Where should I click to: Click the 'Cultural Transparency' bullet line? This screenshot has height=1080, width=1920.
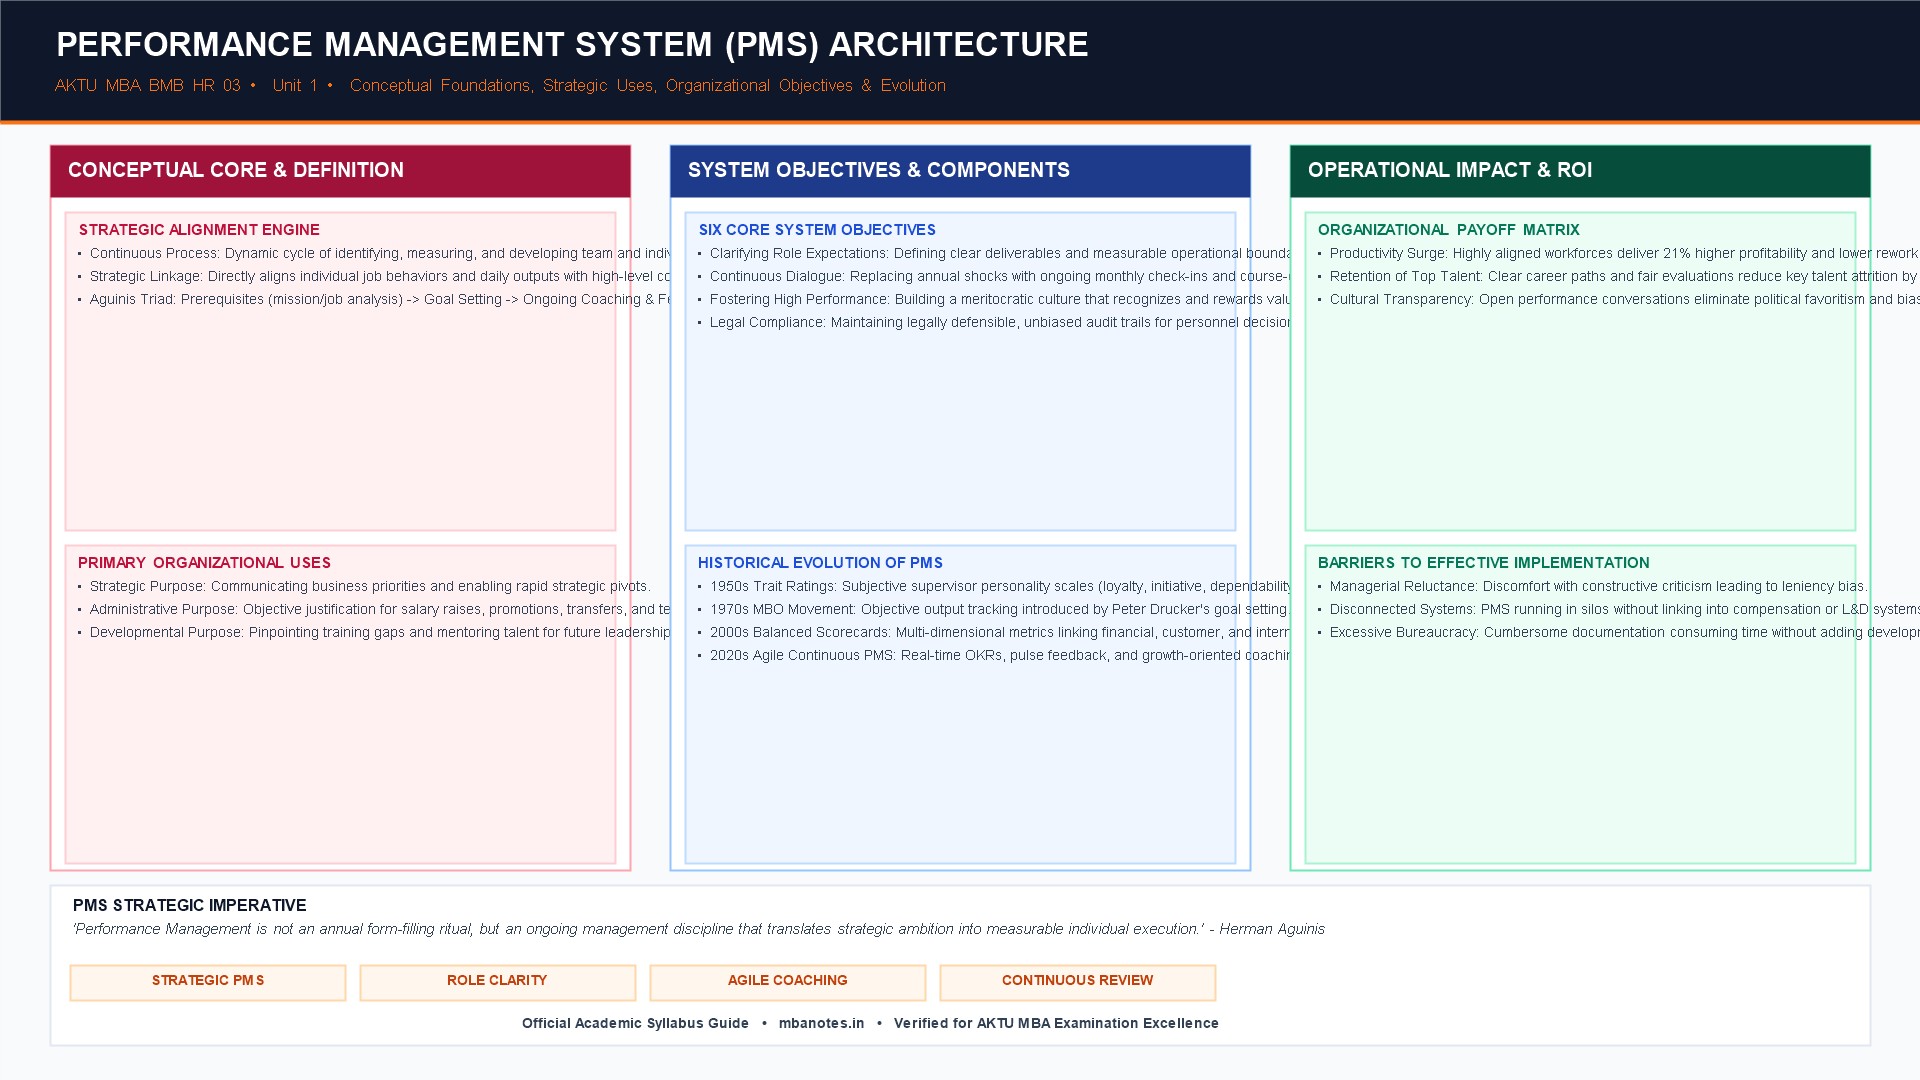[1618, 300]
